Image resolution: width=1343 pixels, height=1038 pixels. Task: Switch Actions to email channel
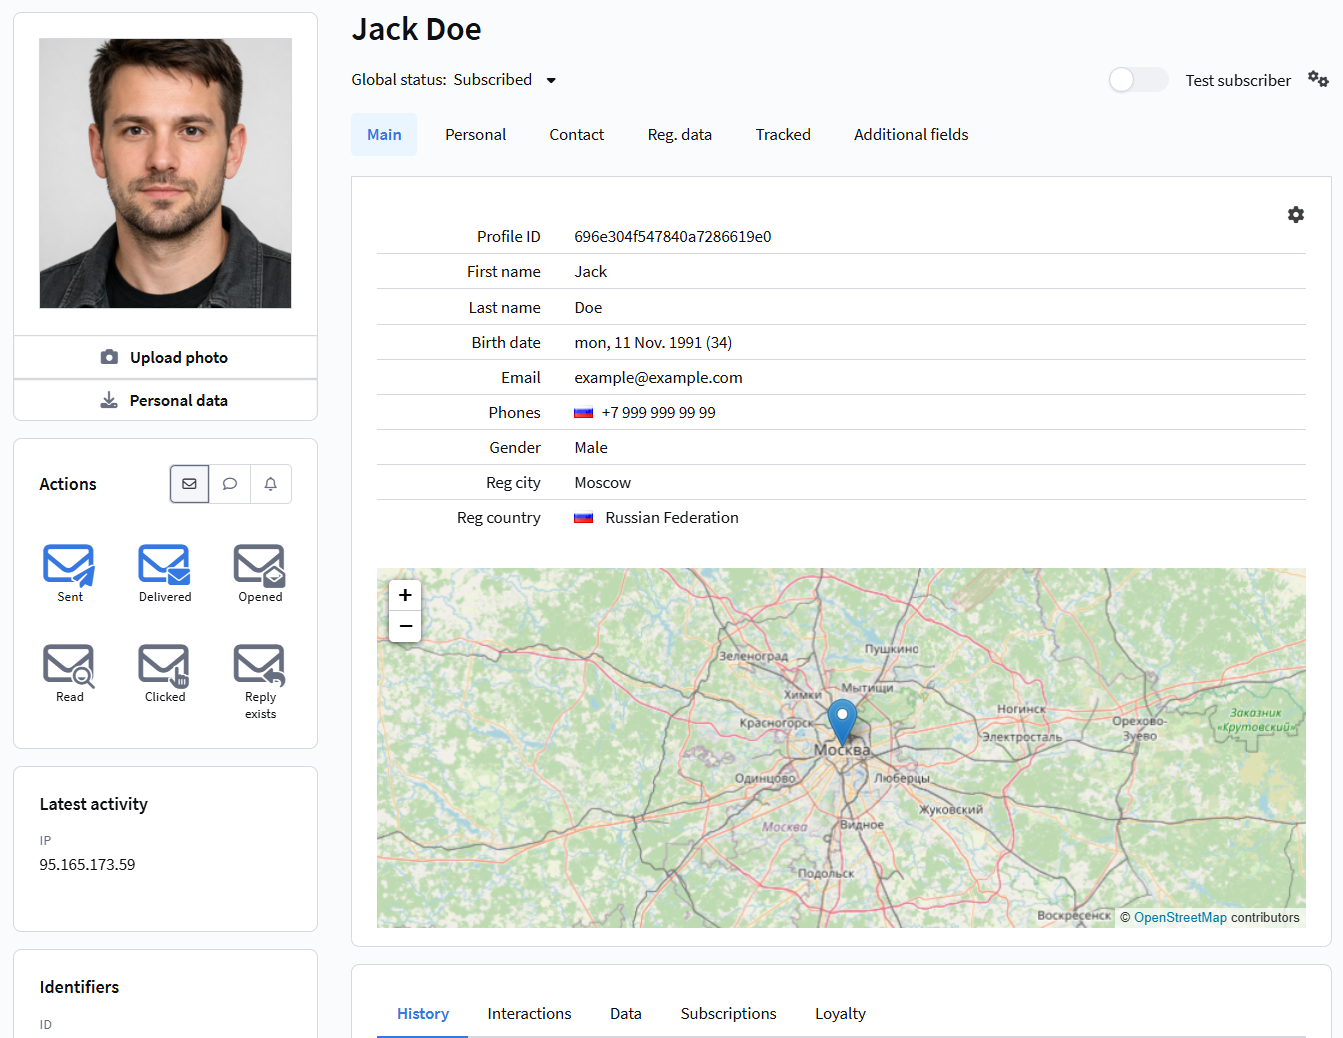[x=189, y=484]
